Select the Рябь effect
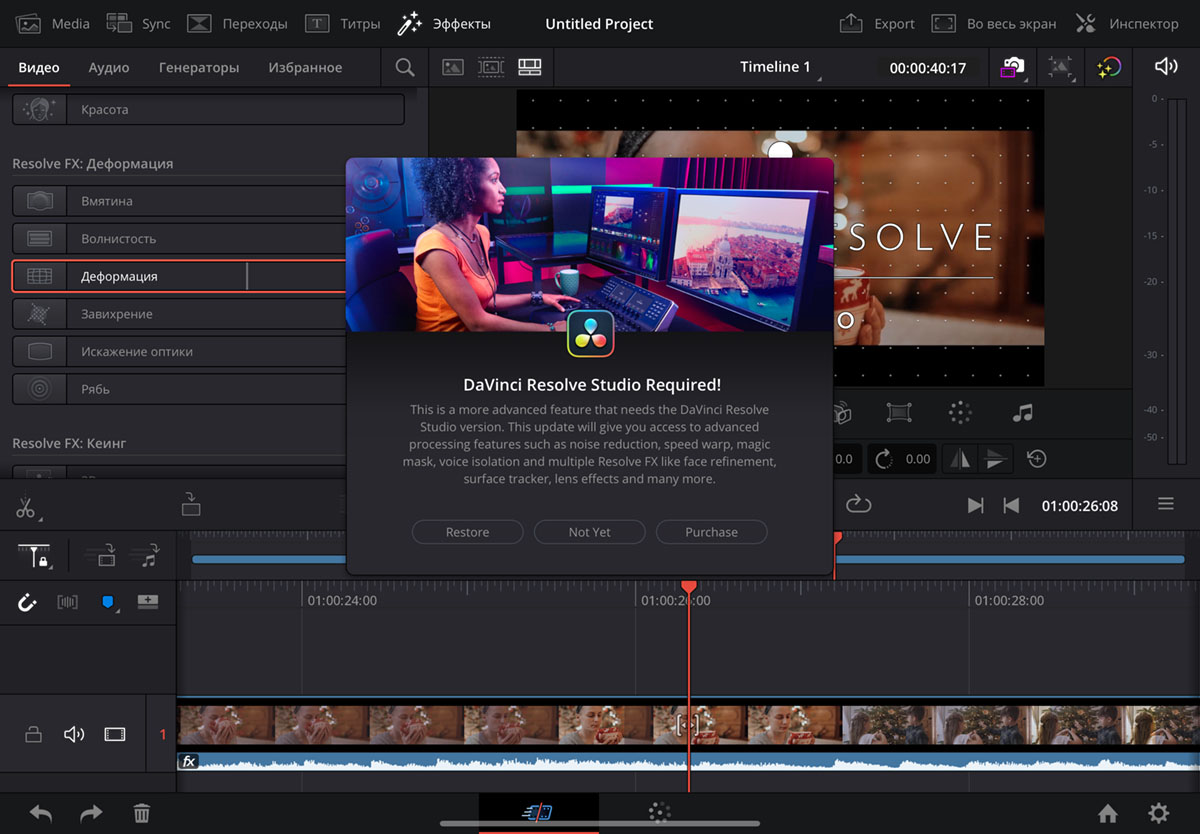This screenshot has height=834, width=1200. click(179, 389)
